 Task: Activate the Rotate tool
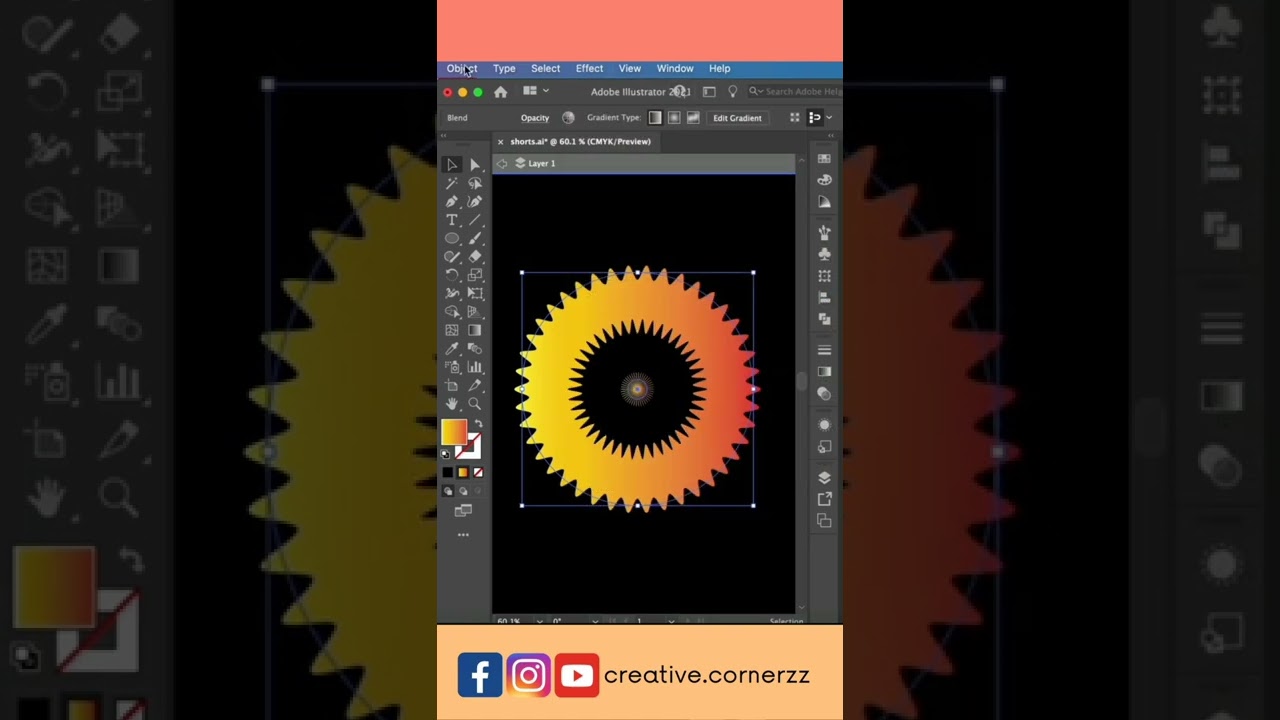(452, 275)
